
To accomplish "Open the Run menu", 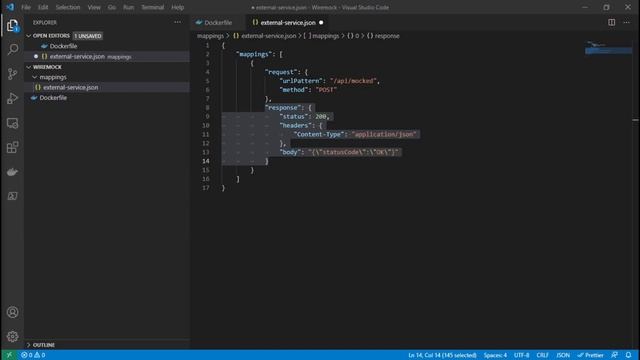I will [128, 7].
